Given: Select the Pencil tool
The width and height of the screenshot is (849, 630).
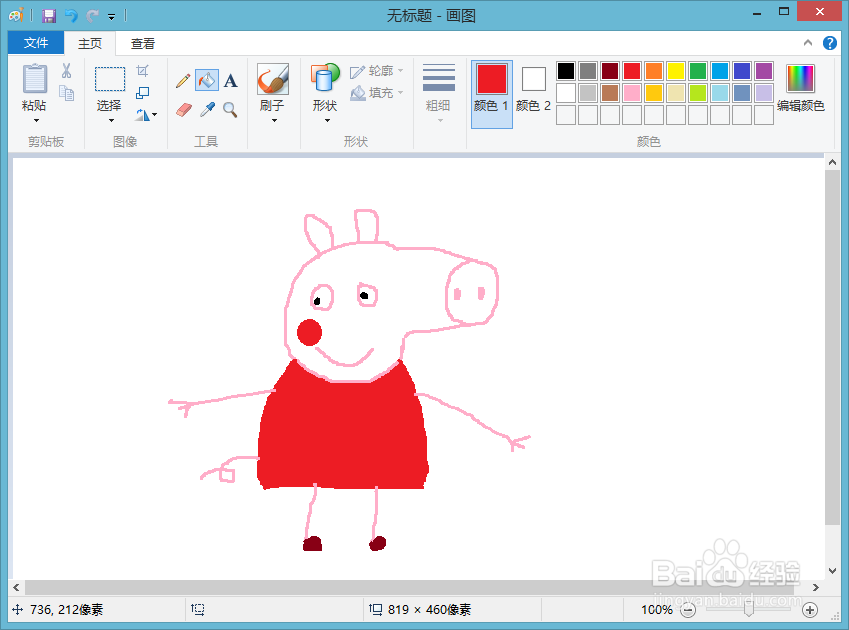Looking at the screenshot, I should [x=183, y=79].
